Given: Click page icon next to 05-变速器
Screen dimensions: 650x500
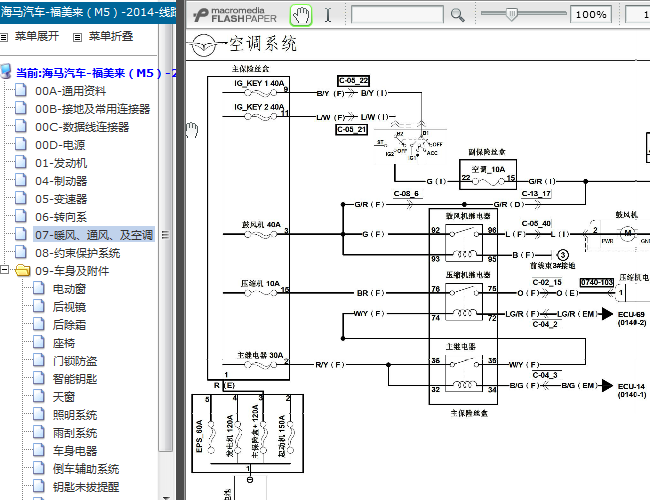Looking at the screenshot, I should [21, 198].
